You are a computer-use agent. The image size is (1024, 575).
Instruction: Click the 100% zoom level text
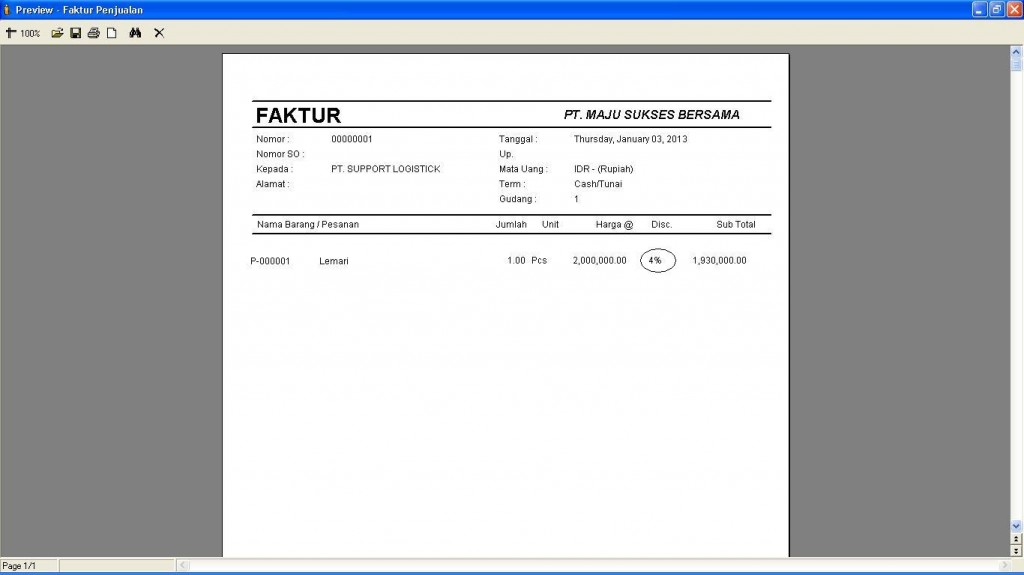point(30,33)
